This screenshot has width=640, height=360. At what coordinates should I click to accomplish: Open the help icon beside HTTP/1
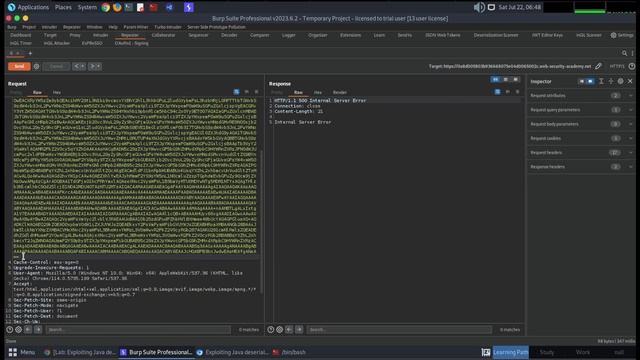[632, 66]
